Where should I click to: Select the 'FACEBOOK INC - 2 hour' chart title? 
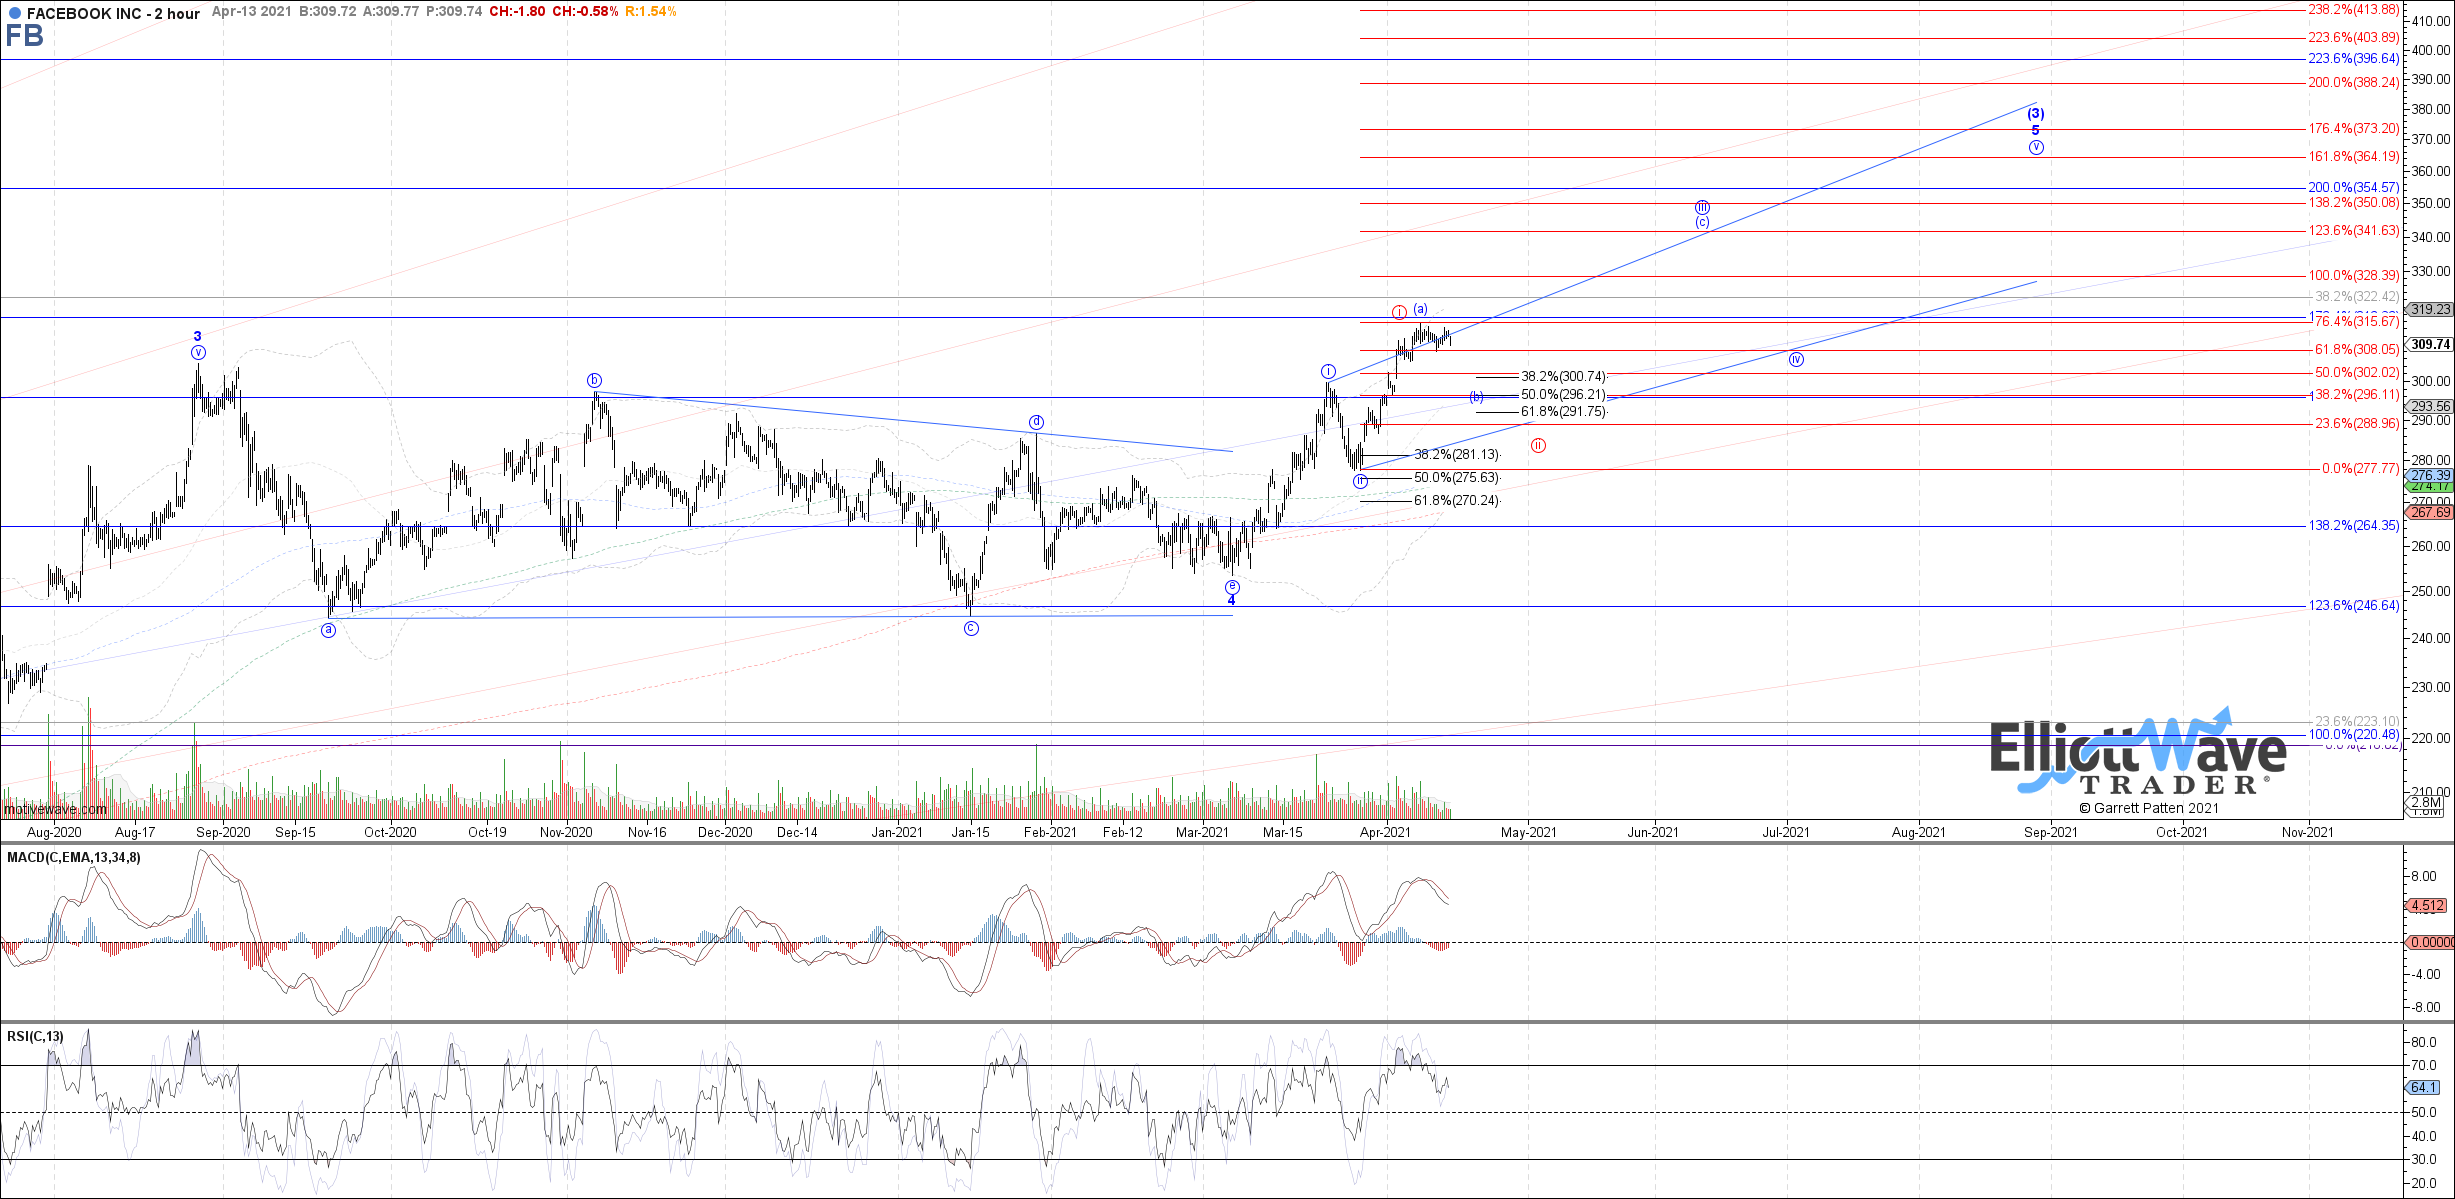pyautogui.click(x=113, y=13)
